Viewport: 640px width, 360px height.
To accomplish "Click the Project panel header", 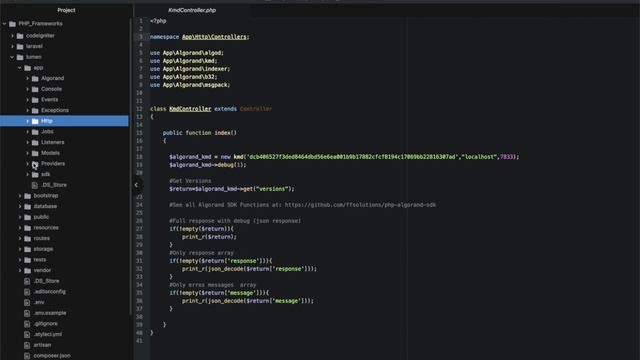I will (66, 10).
